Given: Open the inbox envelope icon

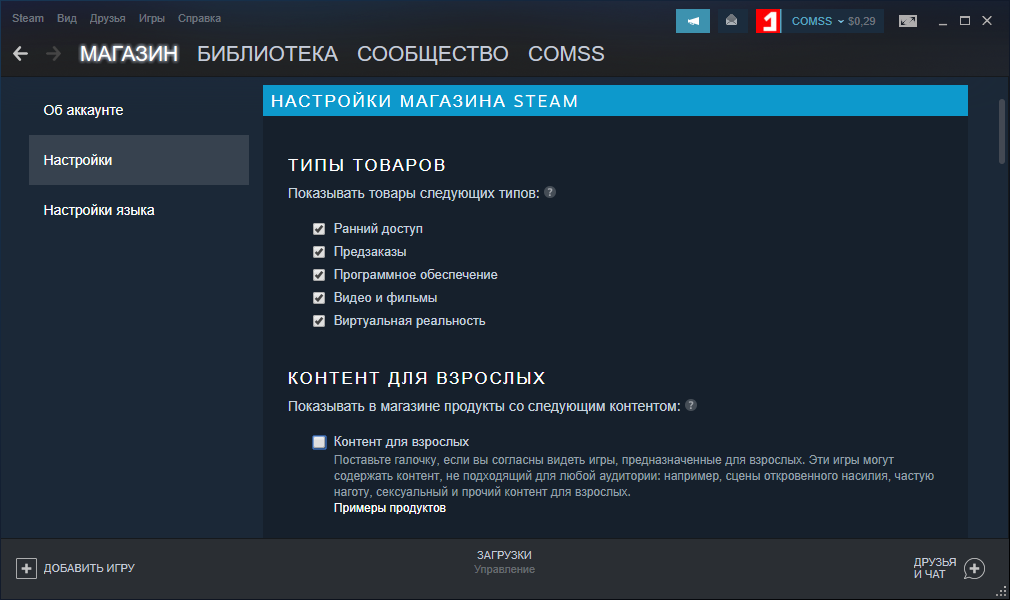Looking at the screenshot, I should (x=731, y=21).
